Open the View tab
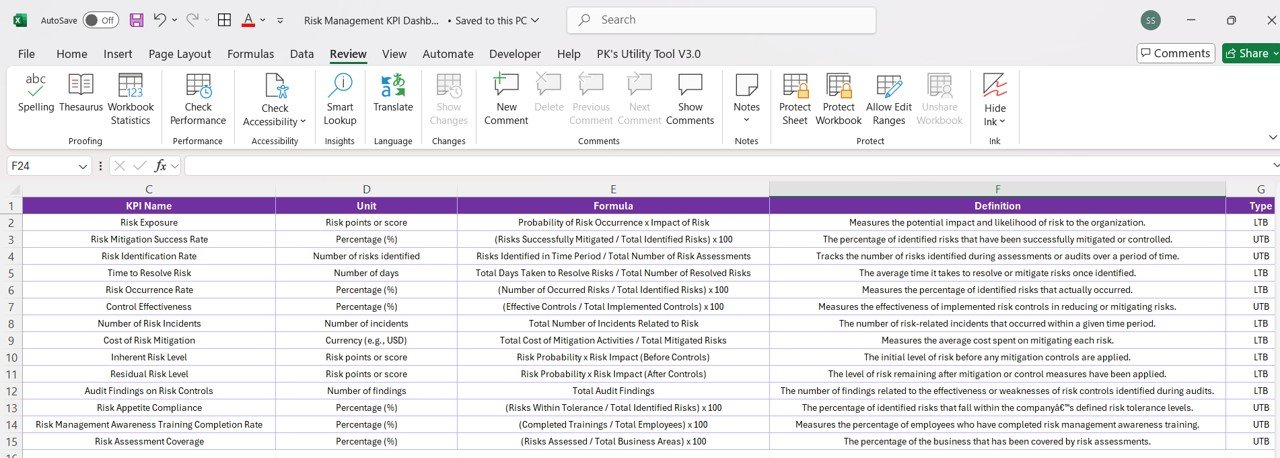The height and width of the screenshot is (458, 1280). [394, 54]
